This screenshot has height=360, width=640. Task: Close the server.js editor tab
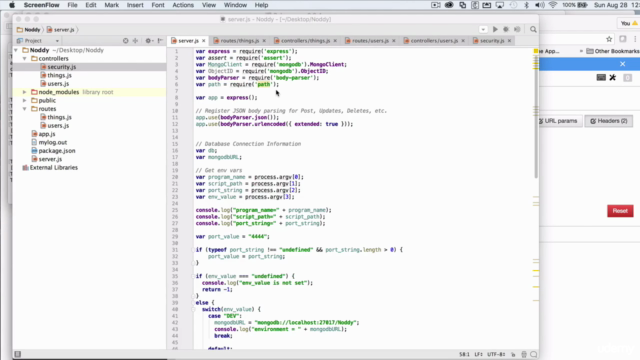(203, 41)
